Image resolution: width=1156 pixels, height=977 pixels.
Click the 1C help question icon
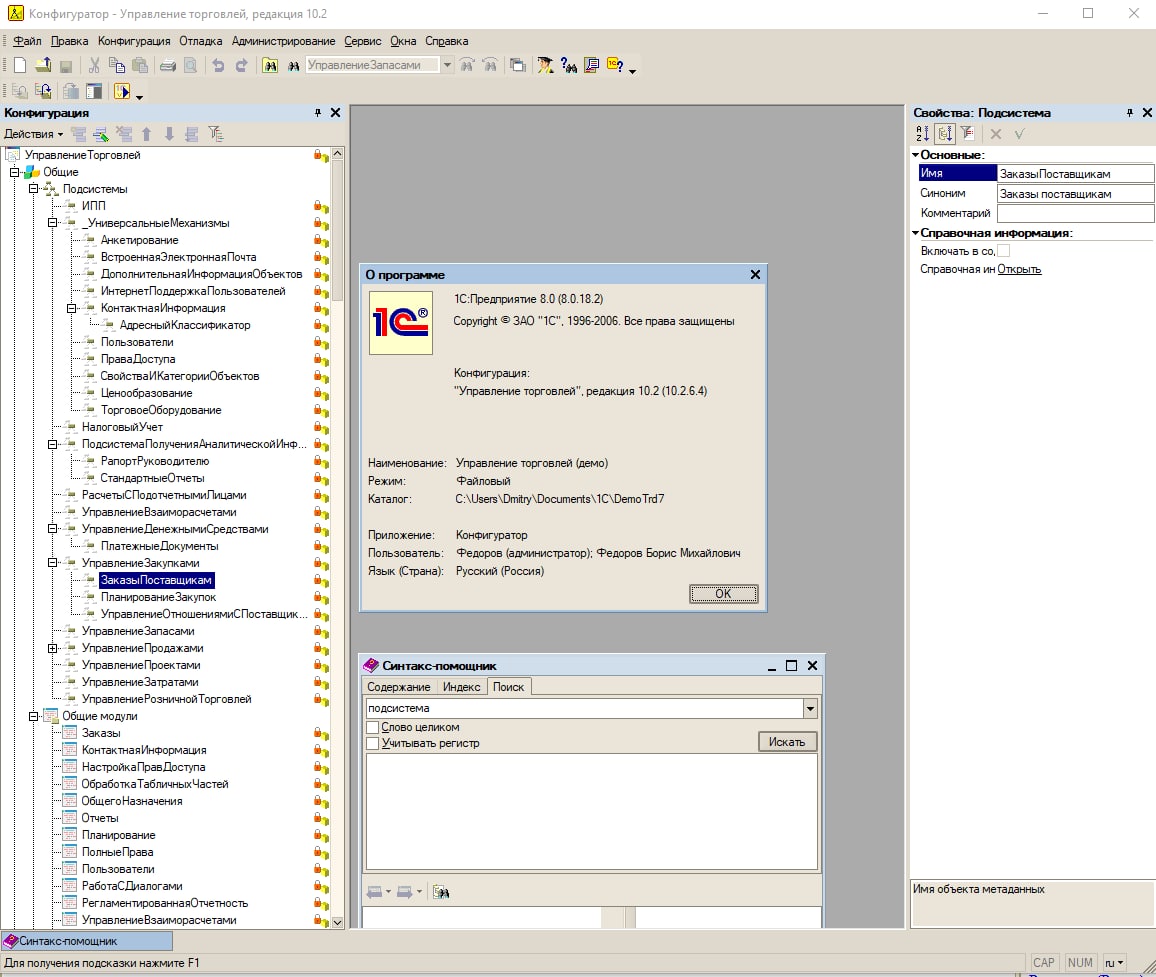(x=615, y=66)
